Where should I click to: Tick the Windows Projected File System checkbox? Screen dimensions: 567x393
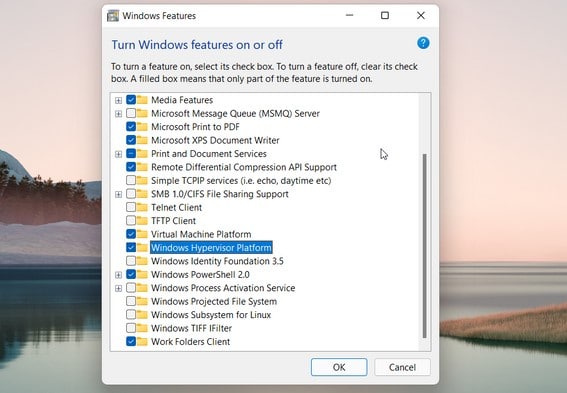tap(131, 301)
